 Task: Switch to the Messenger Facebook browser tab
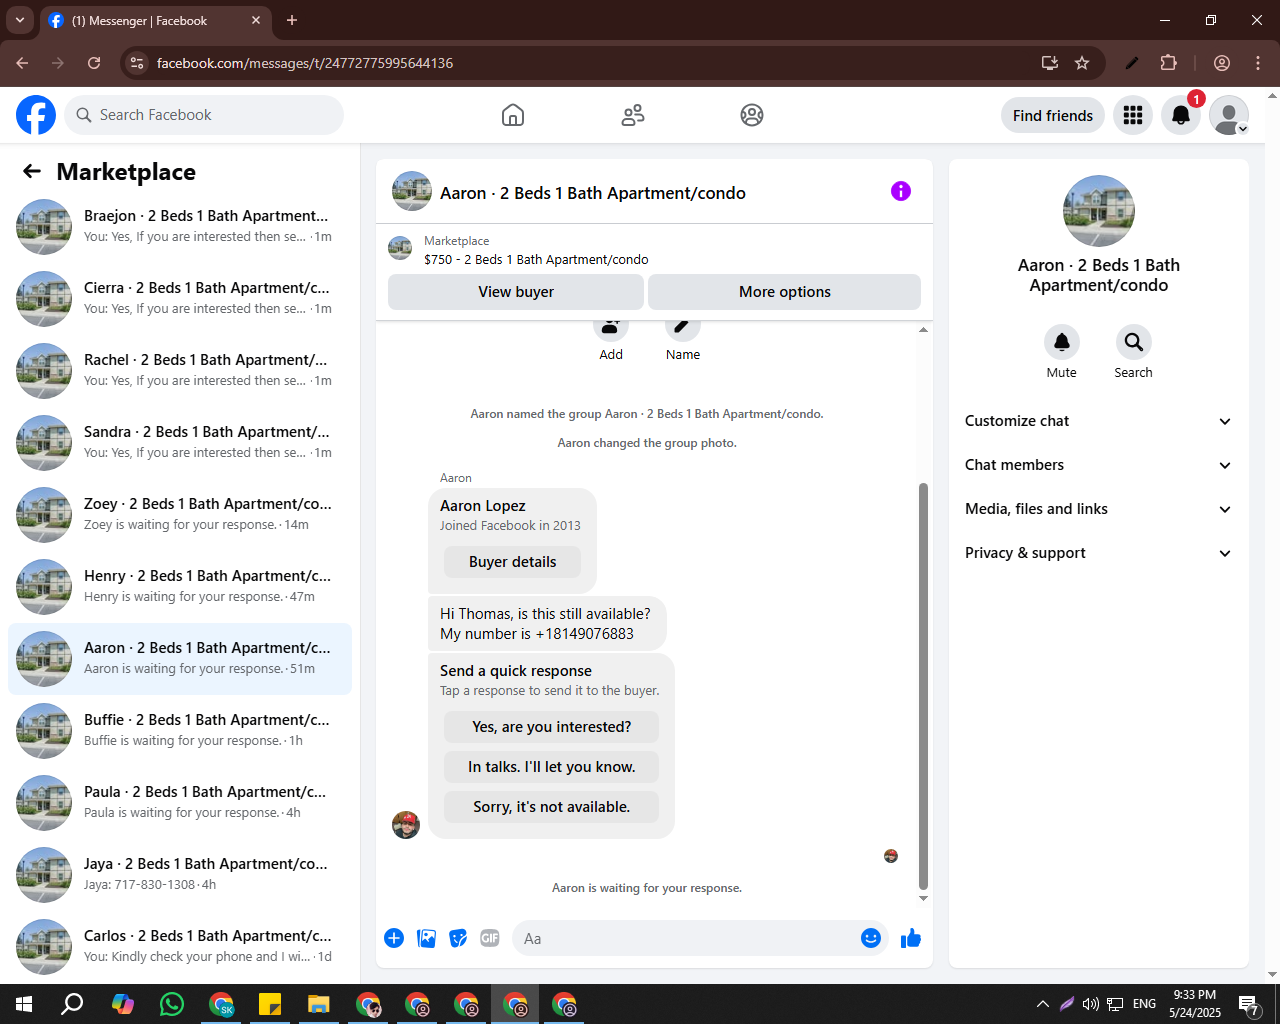click(155, 20)
